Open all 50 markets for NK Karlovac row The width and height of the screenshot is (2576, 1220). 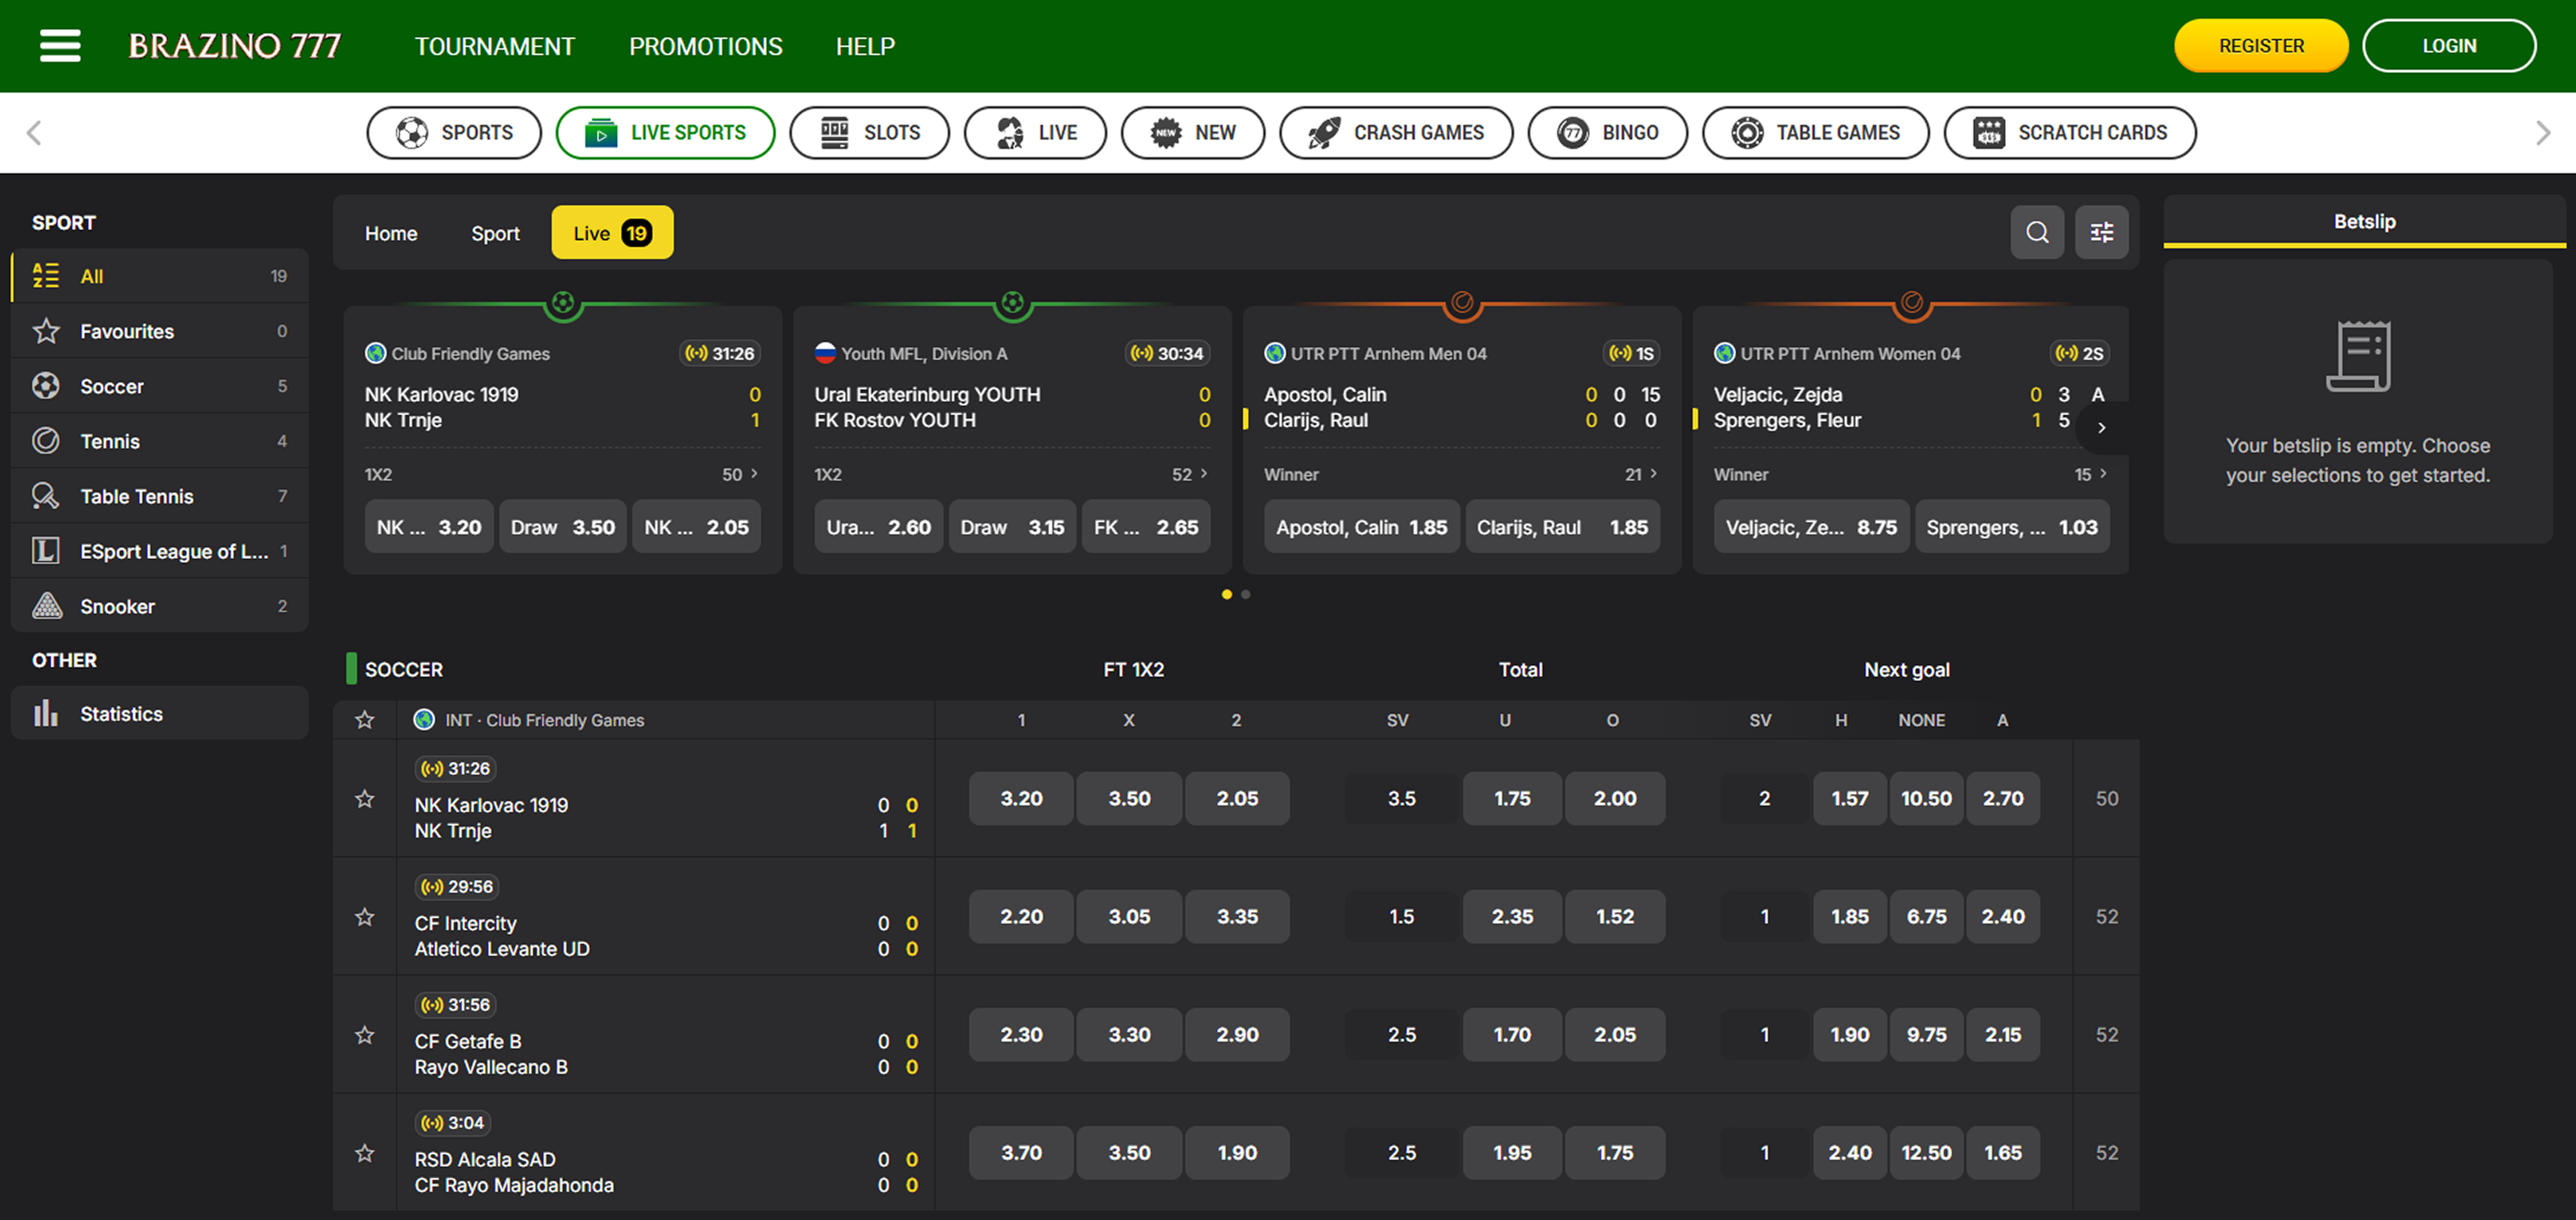pyautogui.click(x=2106, y=798)
